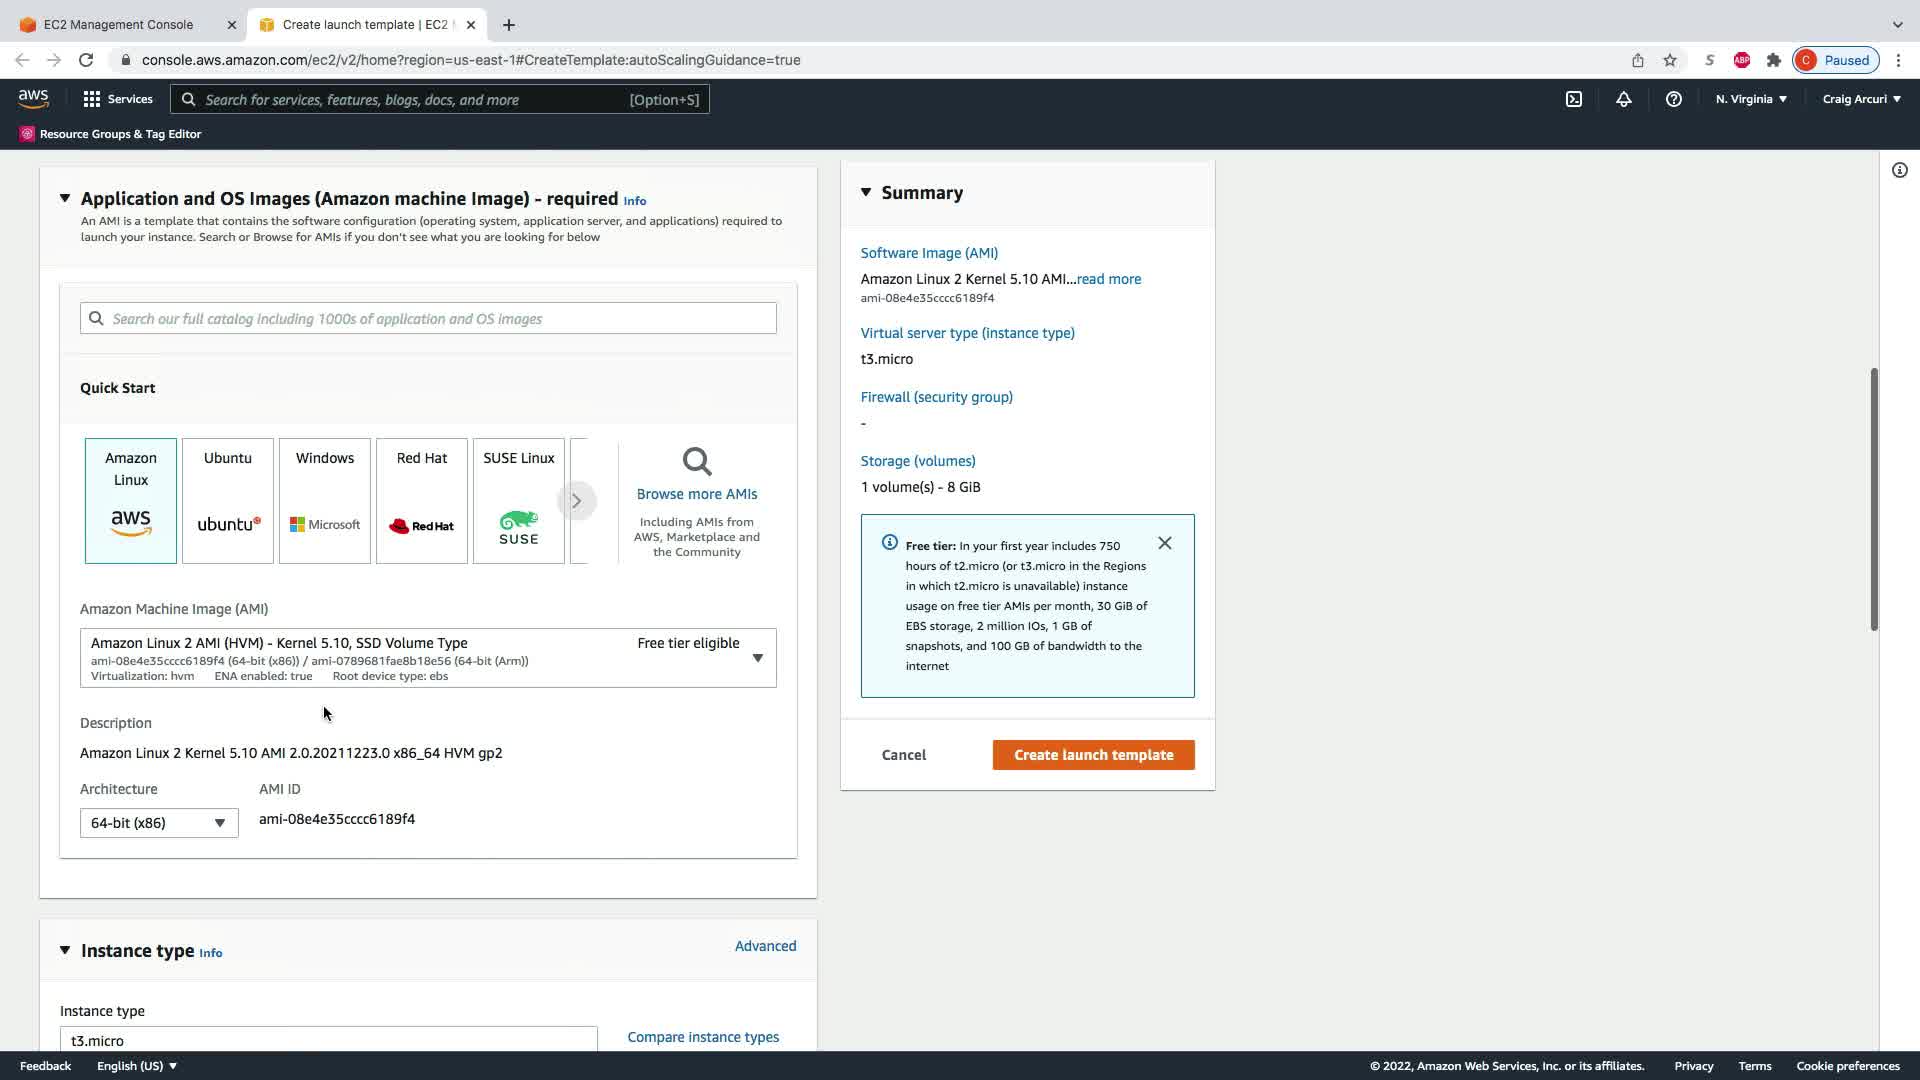Screen dimensions: 1920x1080
Task: Select the Ubuntu quick start tile
Action: pos(228,501)
